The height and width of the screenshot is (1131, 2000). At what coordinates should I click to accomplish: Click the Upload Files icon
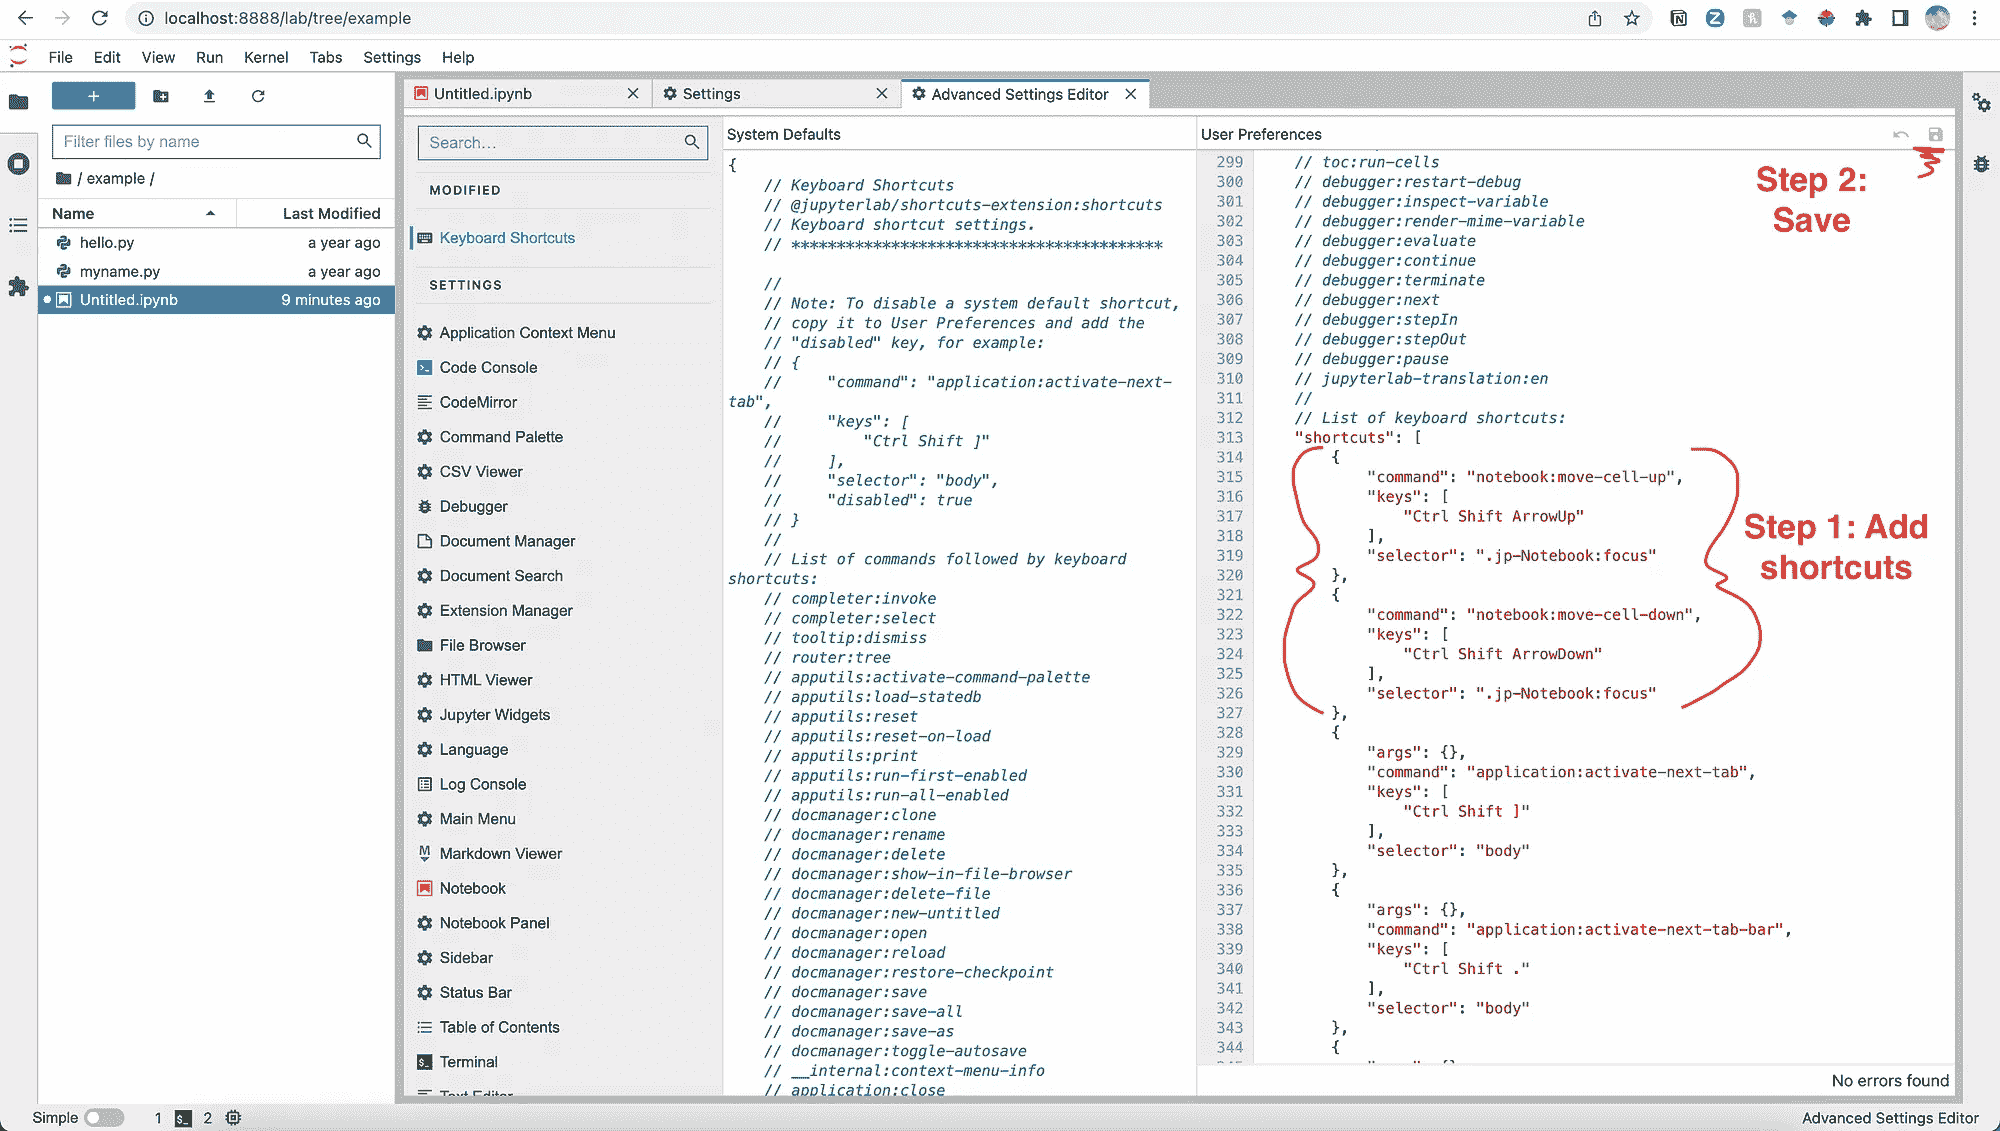point(209,96)
